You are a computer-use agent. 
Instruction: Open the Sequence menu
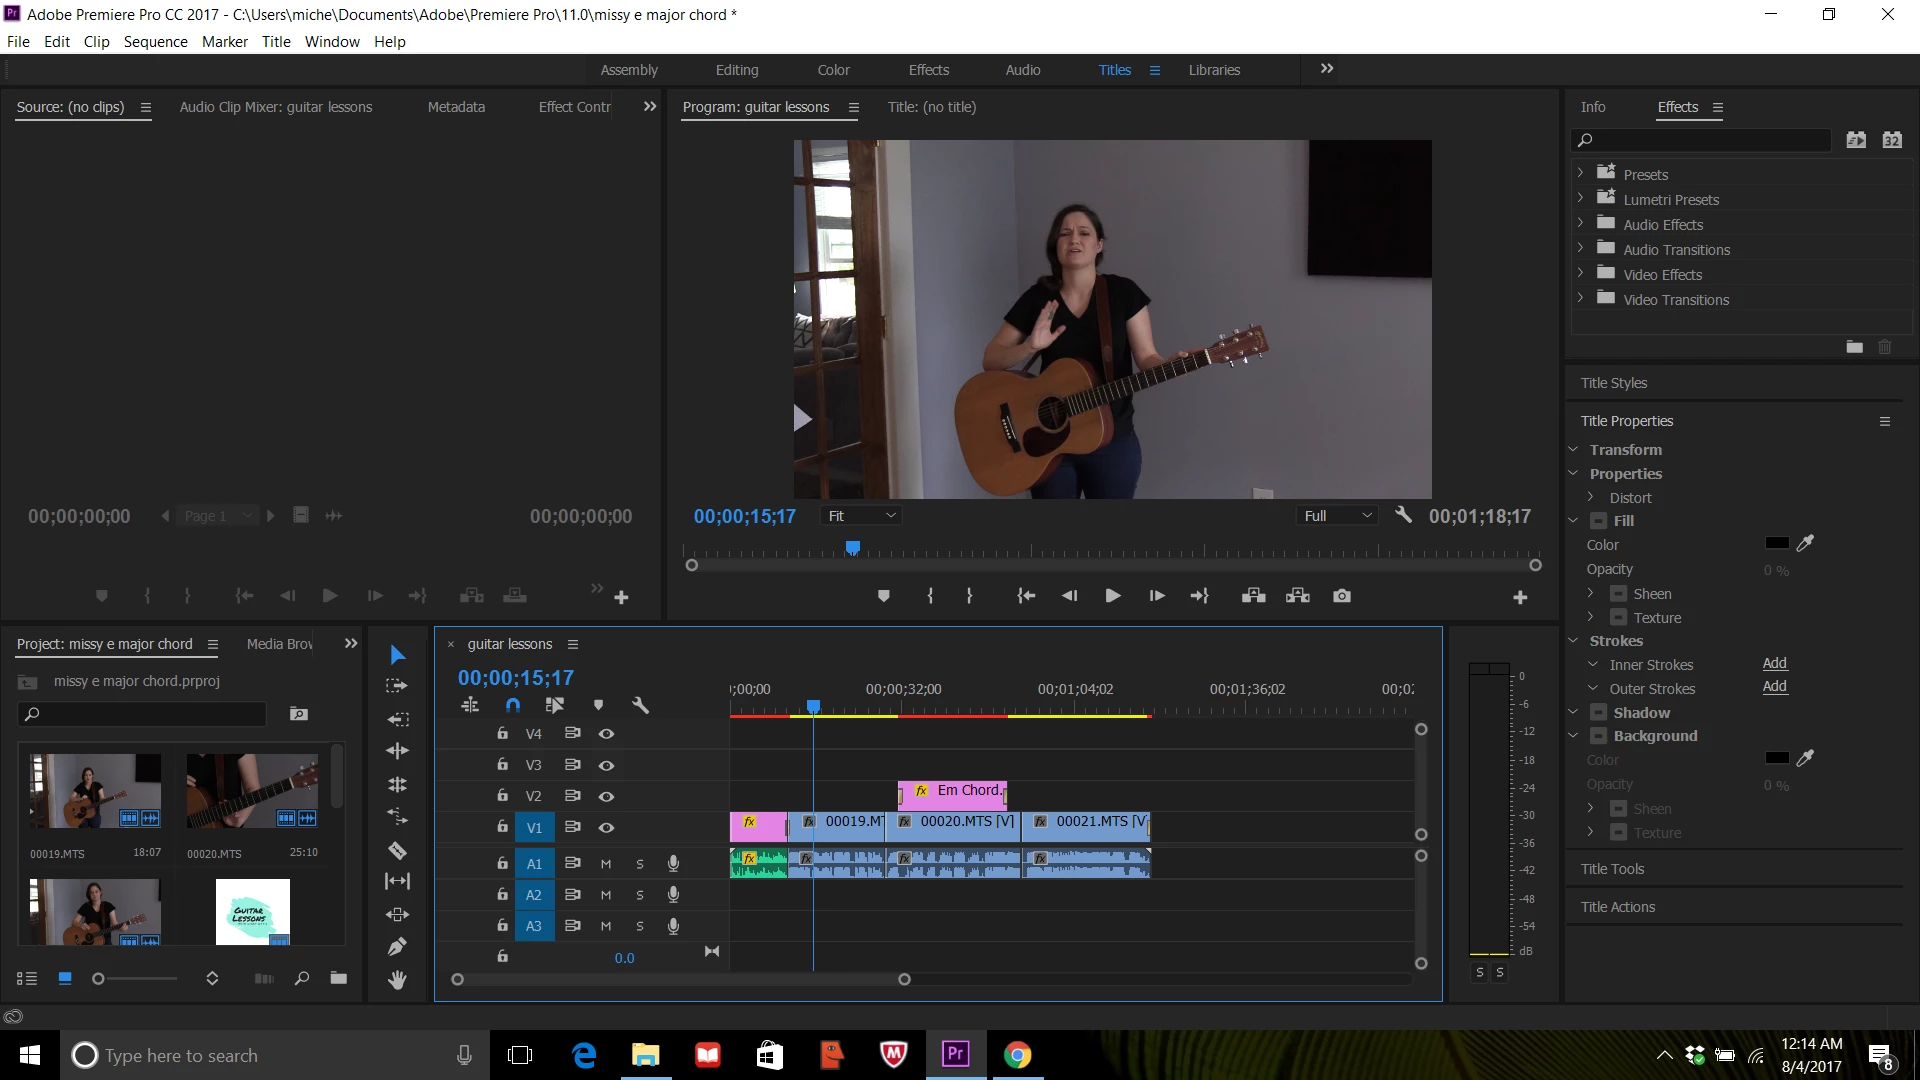pos(155,42)
